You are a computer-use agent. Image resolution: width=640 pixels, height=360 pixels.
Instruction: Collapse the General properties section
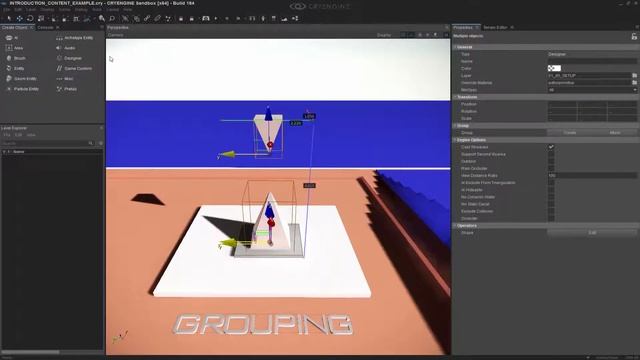point(455,47)
